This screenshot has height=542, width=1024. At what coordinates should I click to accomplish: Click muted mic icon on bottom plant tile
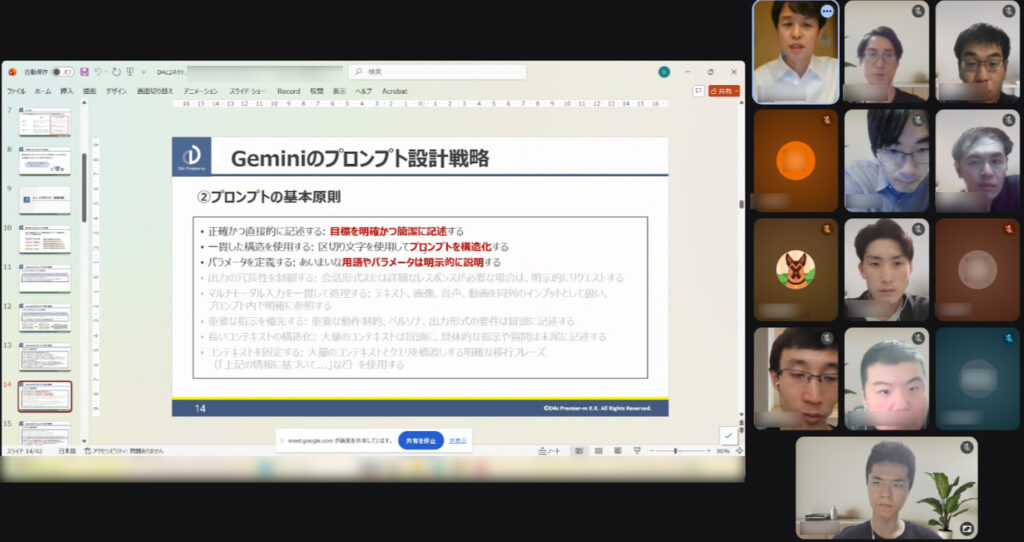coord(967,447)
